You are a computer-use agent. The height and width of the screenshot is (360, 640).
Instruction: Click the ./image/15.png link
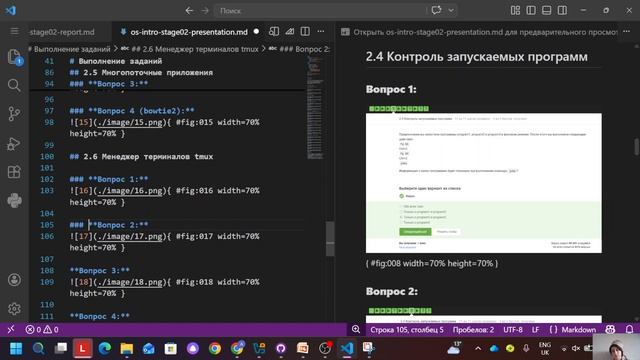coord(130,122)
